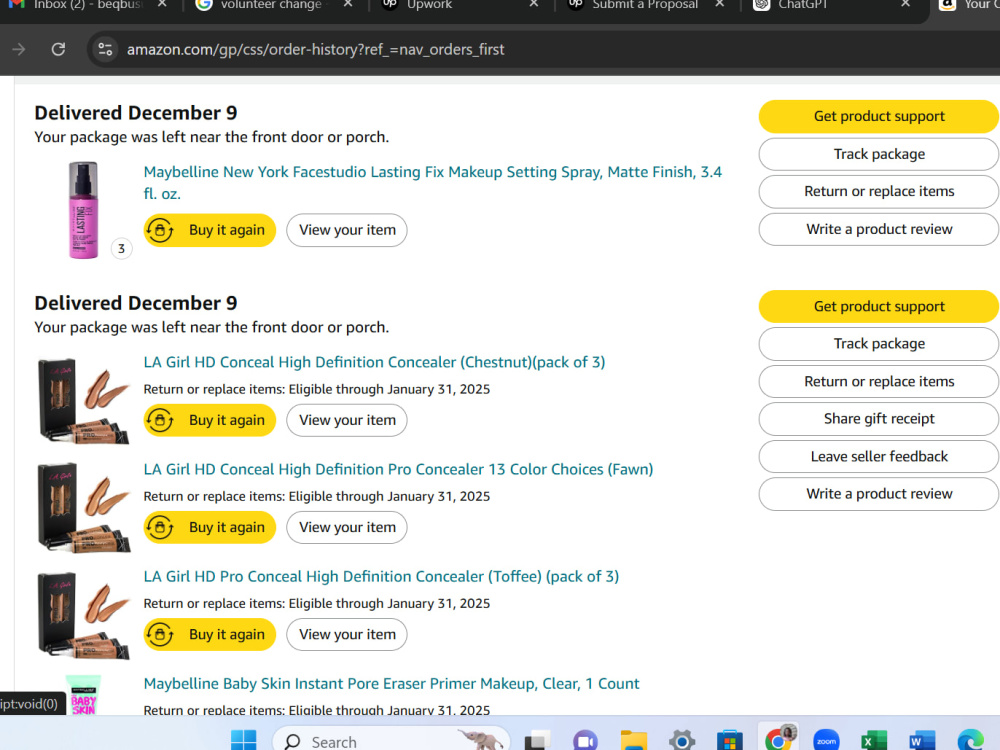1000x750 pixels.
Task: Return or replace items in concealer order
Action: pos(879,381)
